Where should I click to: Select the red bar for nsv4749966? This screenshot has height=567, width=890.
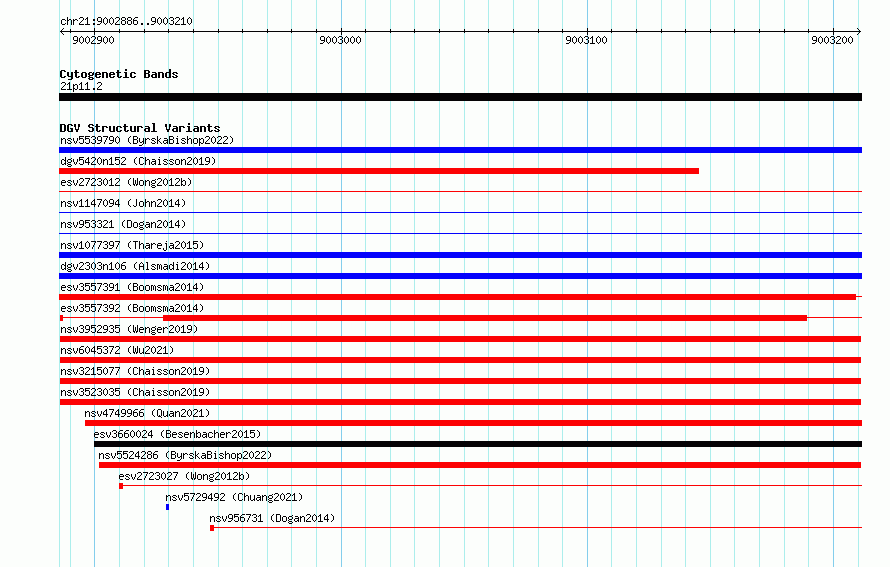pyautogui.click(x=473, y=423)
